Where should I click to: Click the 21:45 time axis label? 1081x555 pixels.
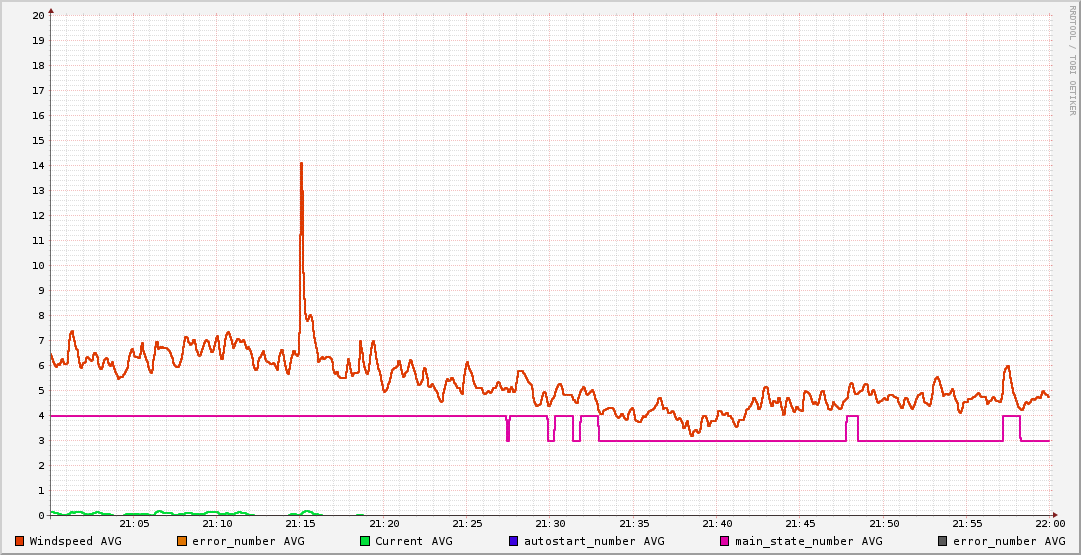[x=800, y=524]
